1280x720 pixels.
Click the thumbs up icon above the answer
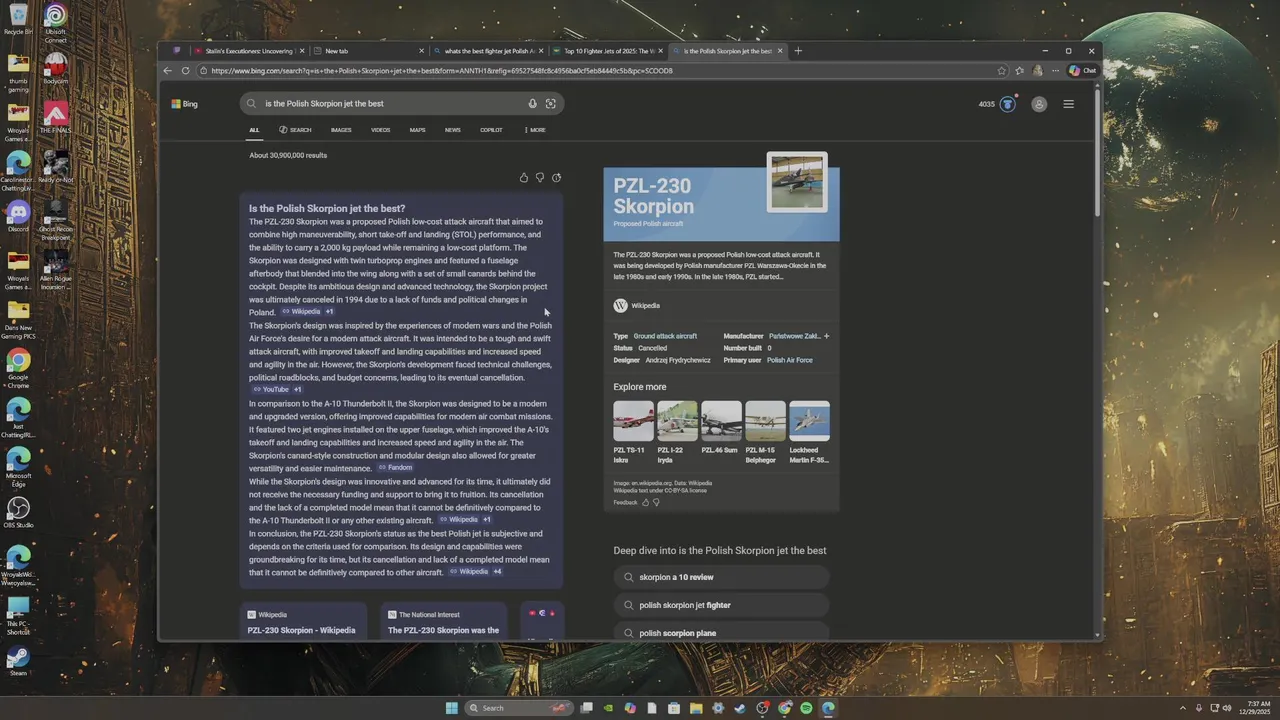[523, 178]
